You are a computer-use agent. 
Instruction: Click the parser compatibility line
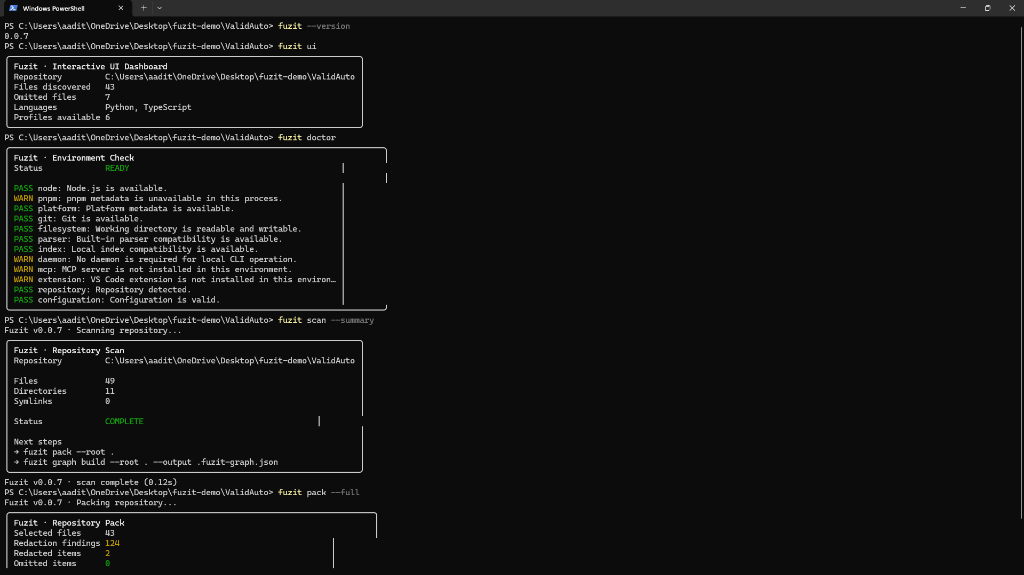[x=148, y=239]
